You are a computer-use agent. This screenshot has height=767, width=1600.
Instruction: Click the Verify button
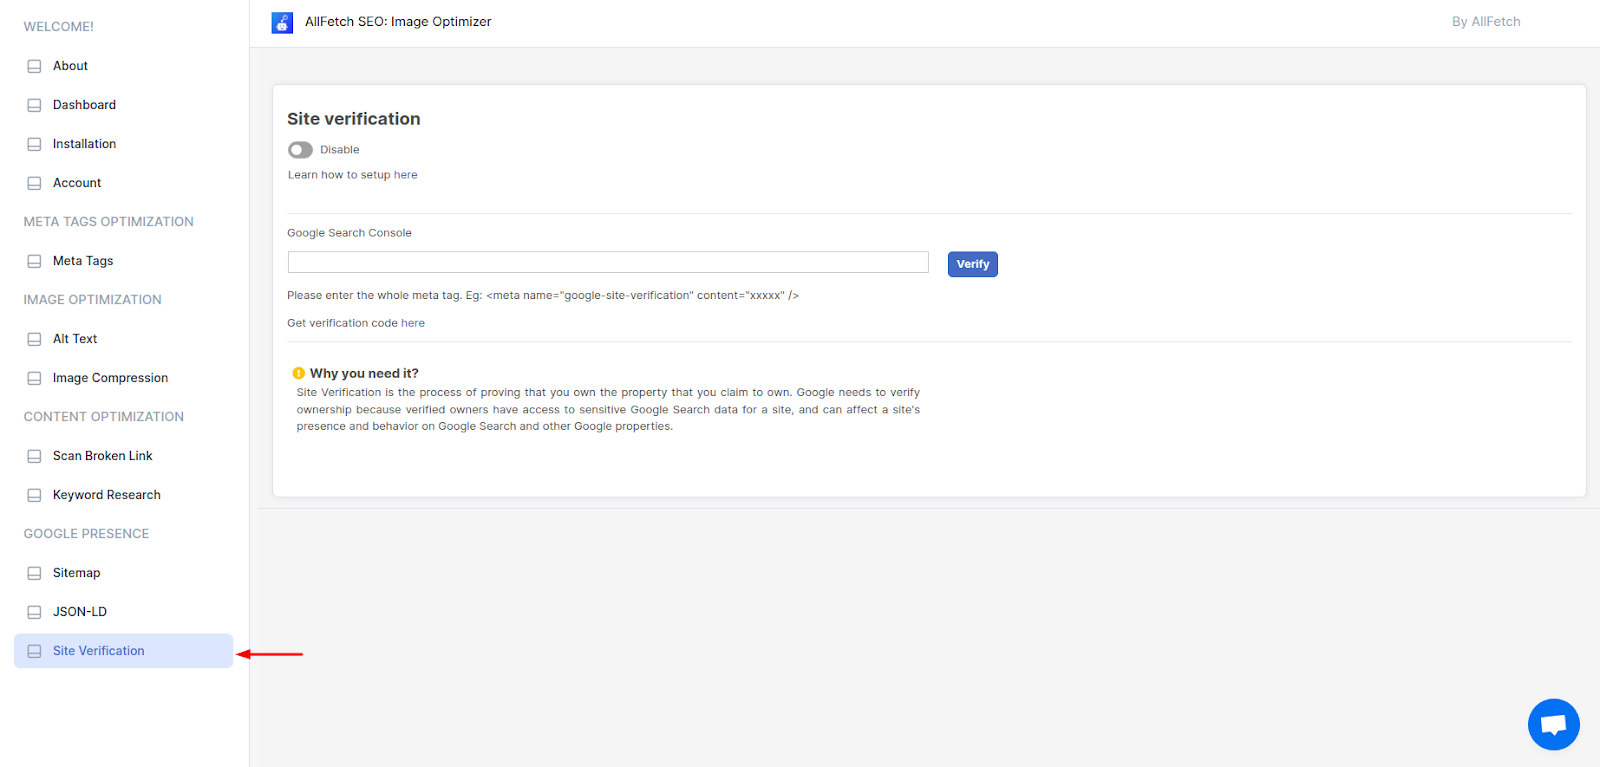click(x=973, y=264)
